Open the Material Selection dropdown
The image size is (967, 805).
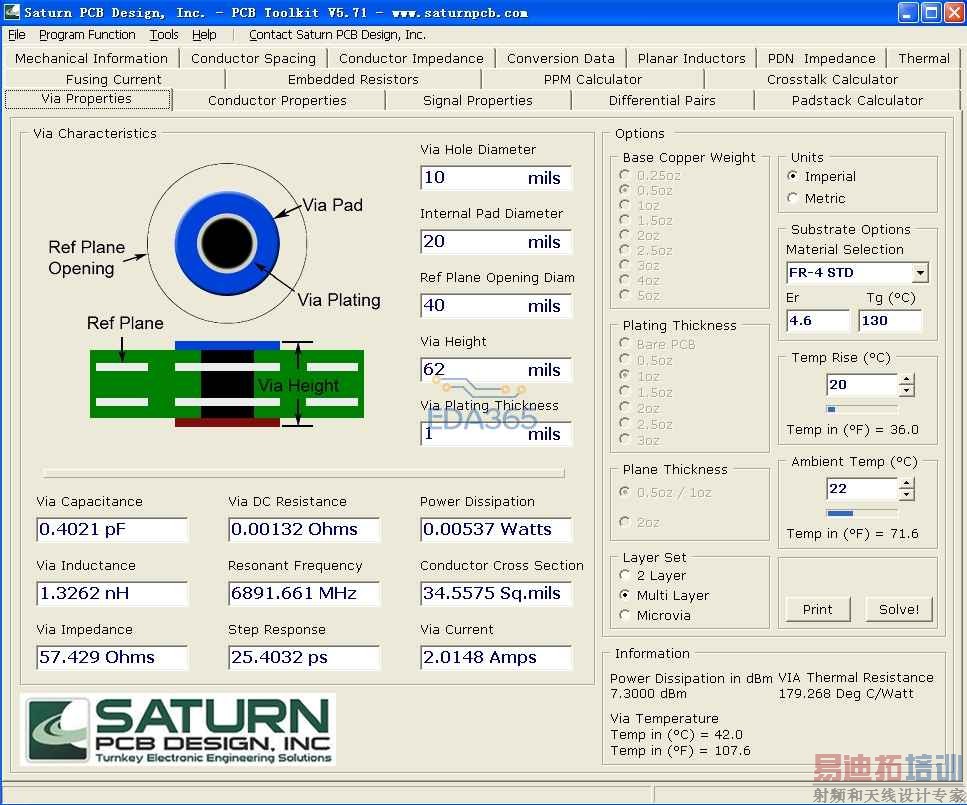pos(920,273)
